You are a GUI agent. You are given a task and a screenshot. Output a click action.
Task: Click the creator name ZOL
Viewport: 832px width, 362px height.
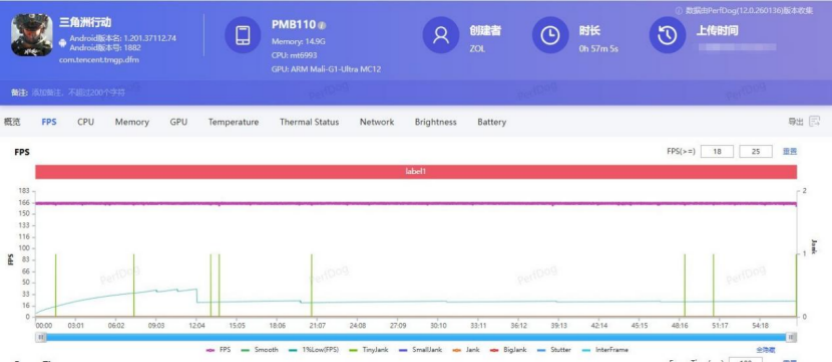tap(477, 49)
